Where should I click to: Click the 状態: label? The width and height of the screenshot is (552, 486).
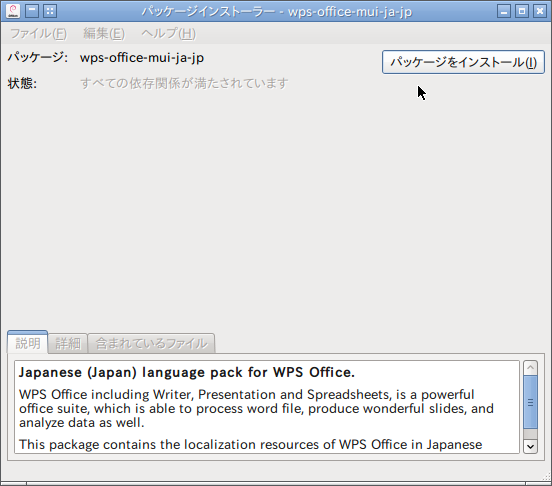click(x=22, y=83)
